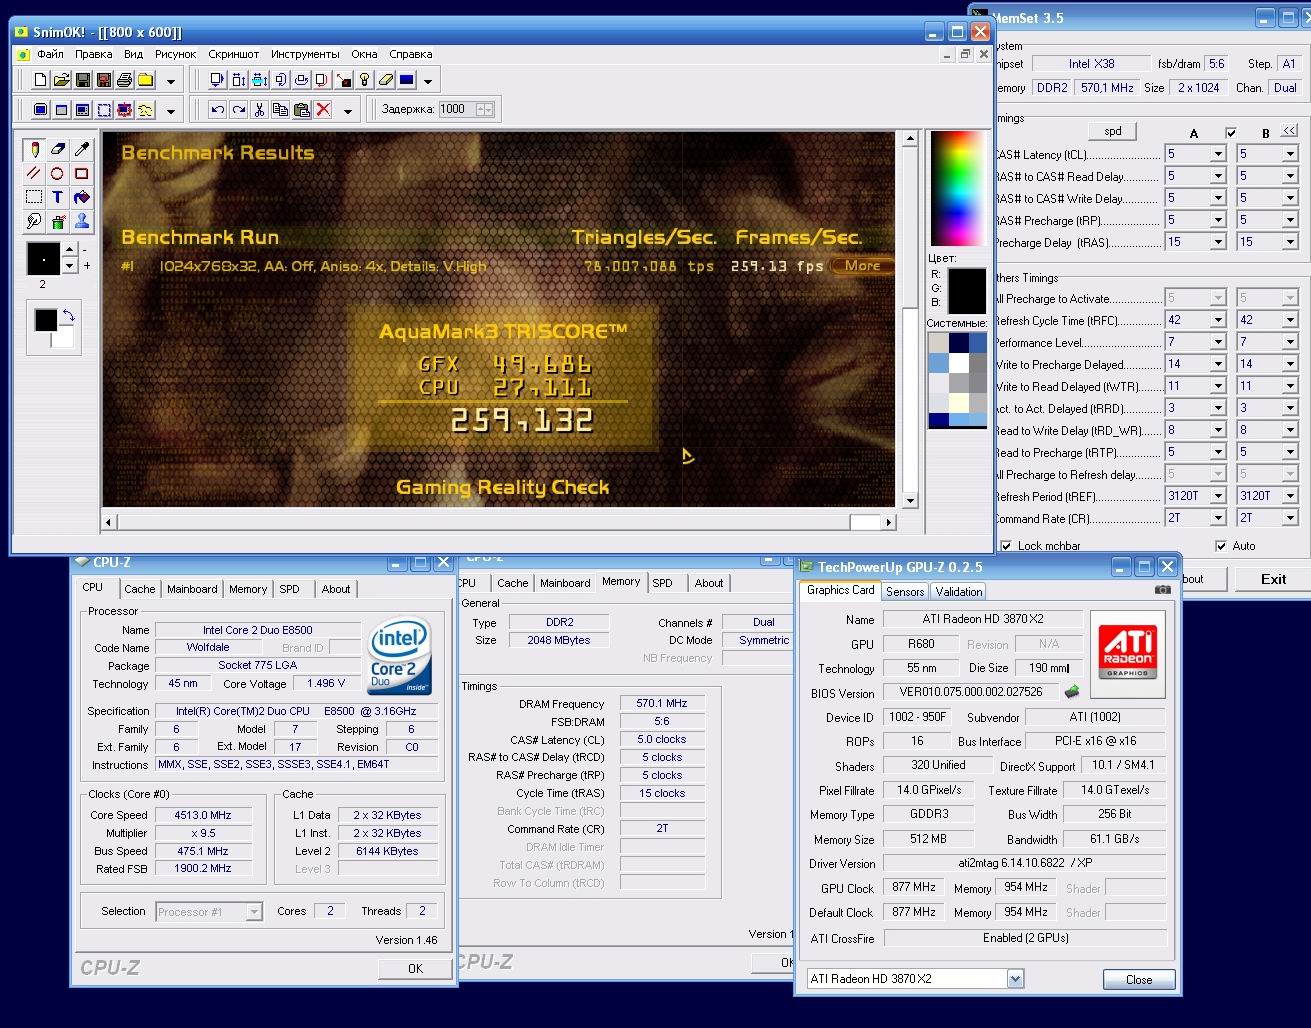This screenshot has width=1311, height=1028.
Task: Click the swap foreground and background colors arrow
Action: [68, 316]
